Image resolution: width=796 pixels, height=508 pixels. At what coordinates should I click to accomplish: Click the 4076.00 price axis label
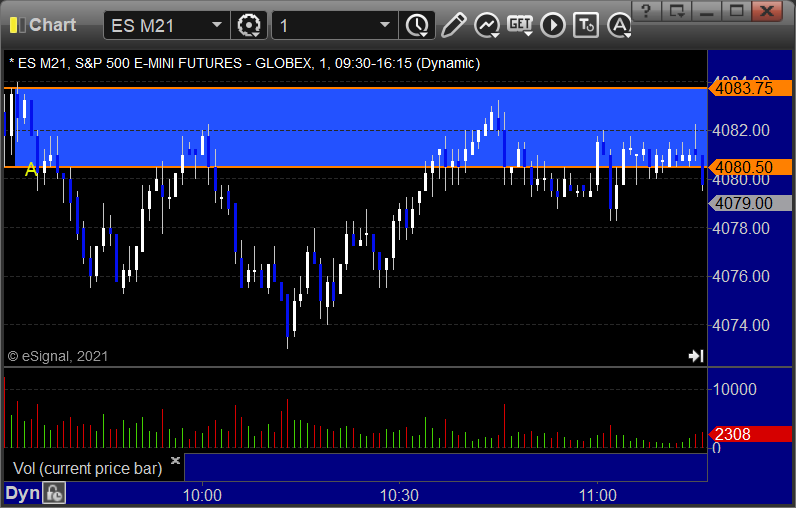tap(741, 276)
